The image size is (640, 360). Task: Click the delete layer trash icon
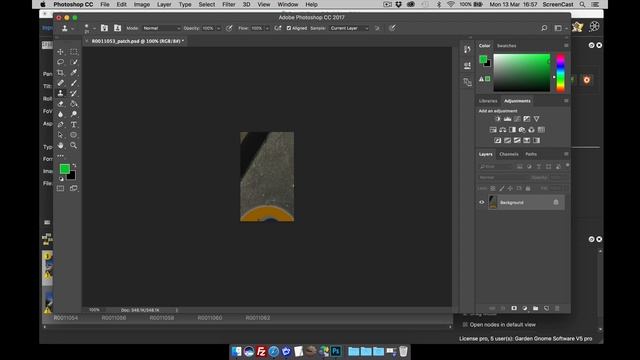coord(557,308)
